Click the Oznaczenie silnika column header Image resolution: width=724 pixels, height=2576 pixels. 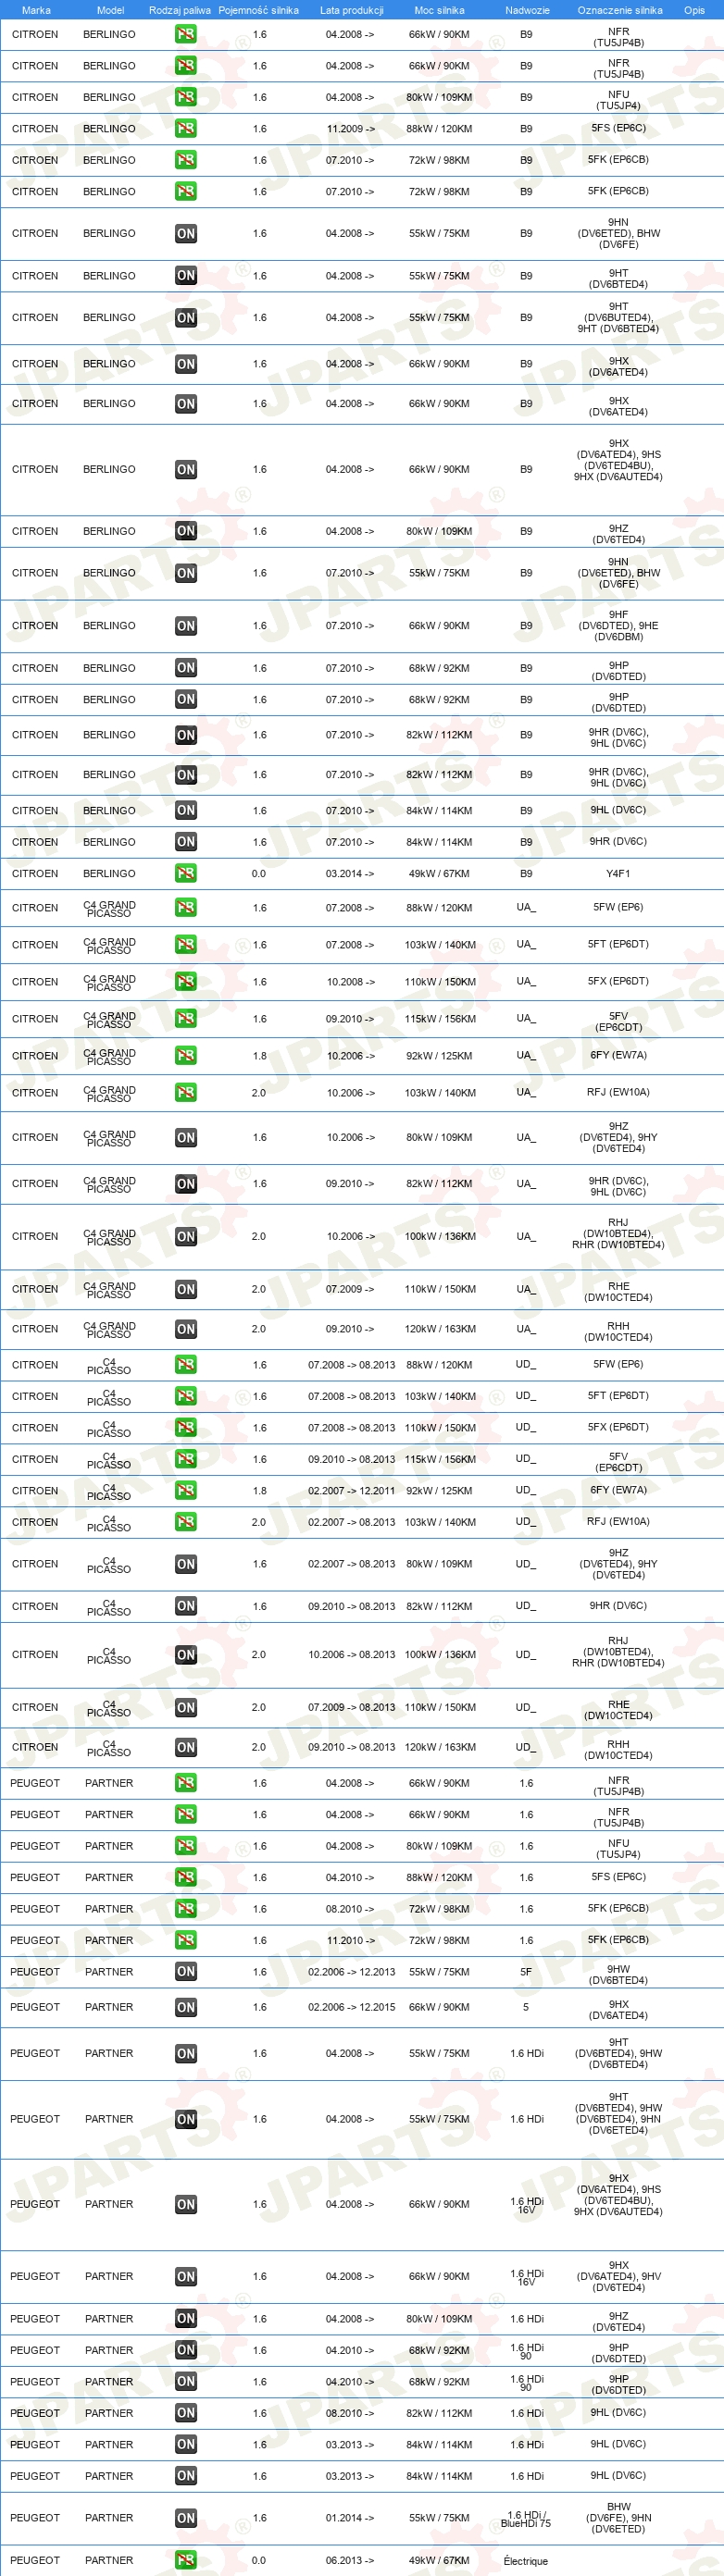click(x=620, y=10)
